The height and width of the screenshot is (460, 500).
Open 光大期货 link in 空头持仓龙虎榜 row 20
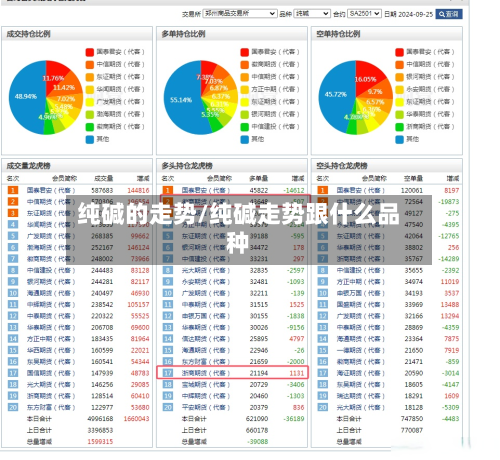point(361,407)
